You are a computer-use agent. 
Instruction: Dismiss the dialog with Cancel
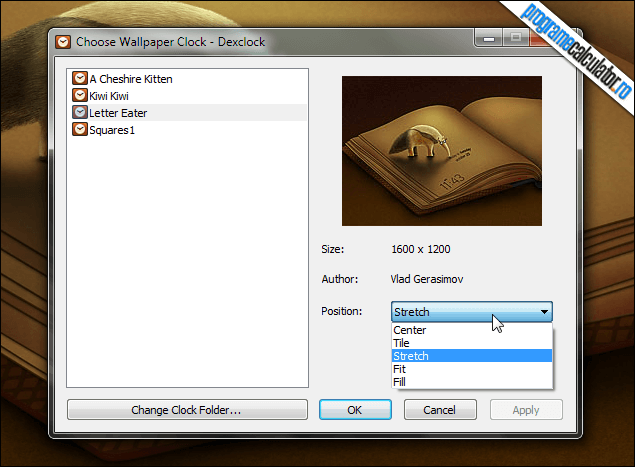click(x=440, y=410)
